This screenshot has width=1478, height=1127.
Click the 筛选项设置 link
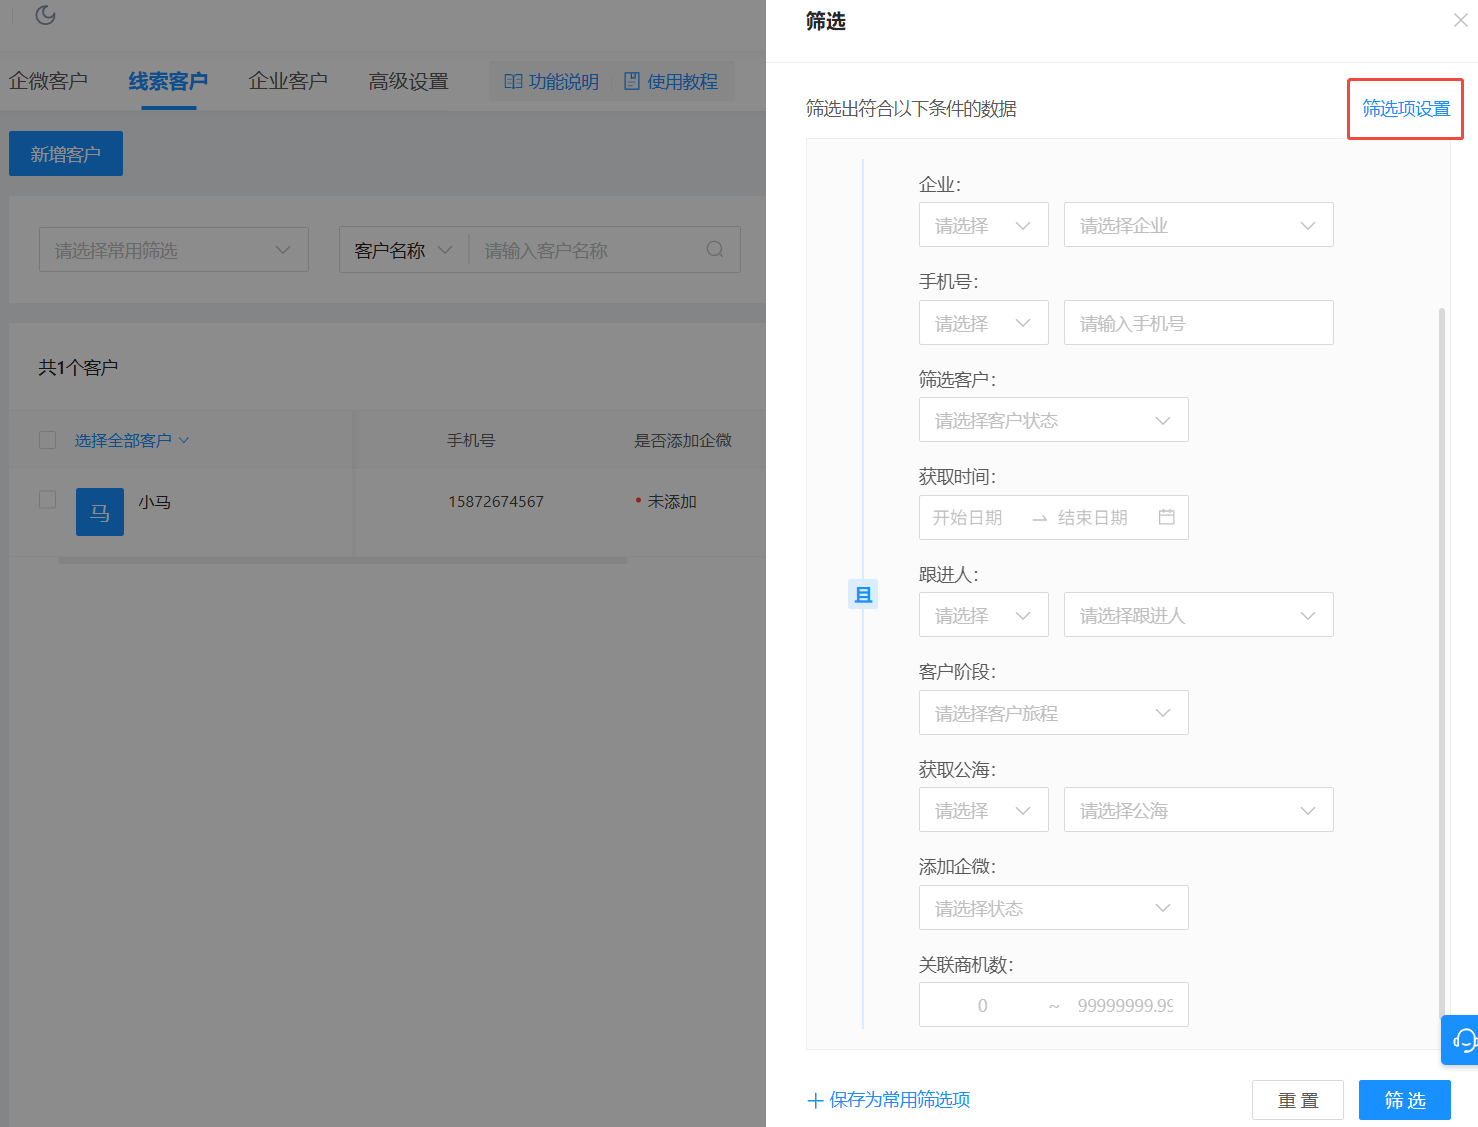point(1405,108)
